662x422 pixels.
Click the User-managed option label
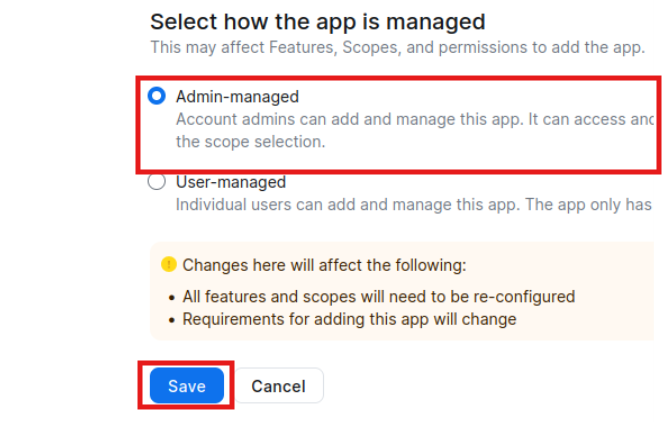pos(231,182)
